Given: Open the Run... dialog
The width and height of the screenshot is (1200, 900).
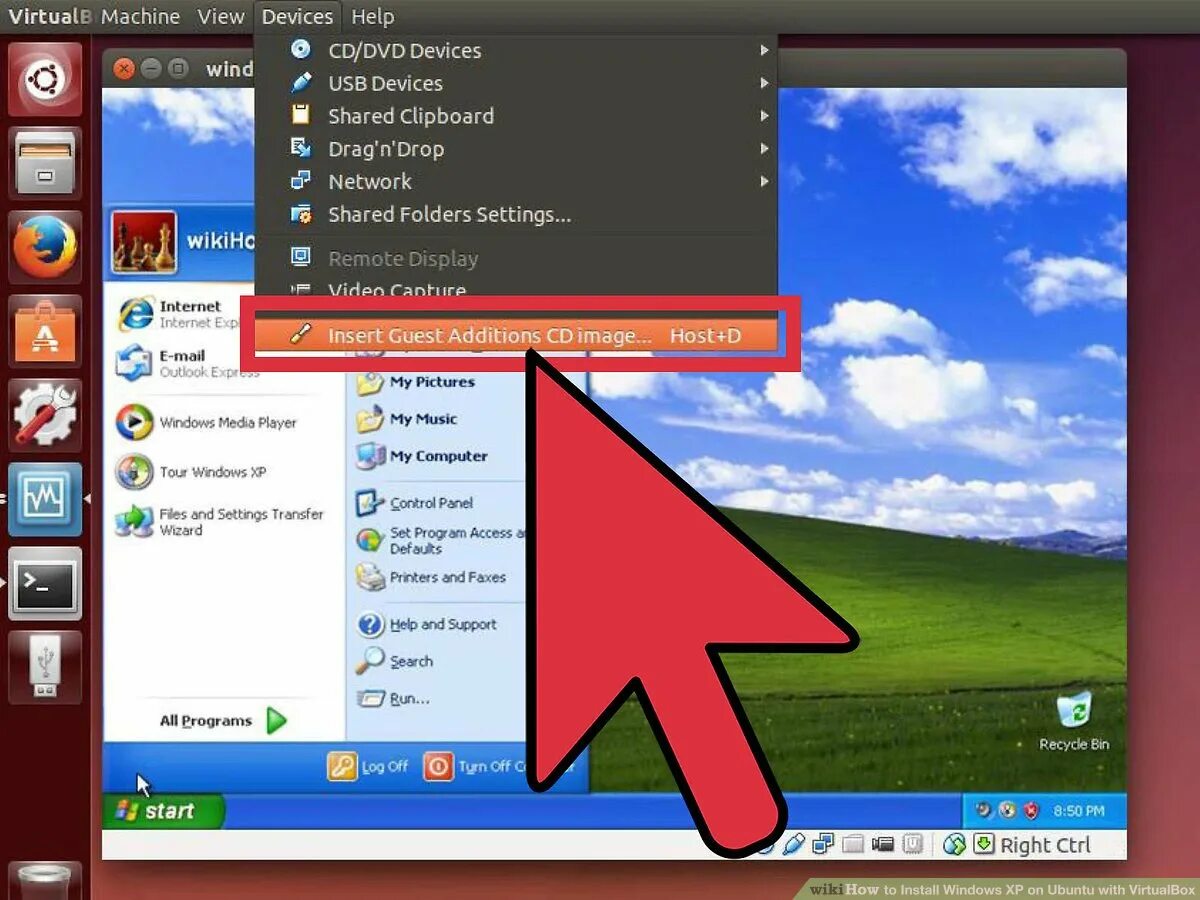Looking at the screenshot, I should 394,698.
